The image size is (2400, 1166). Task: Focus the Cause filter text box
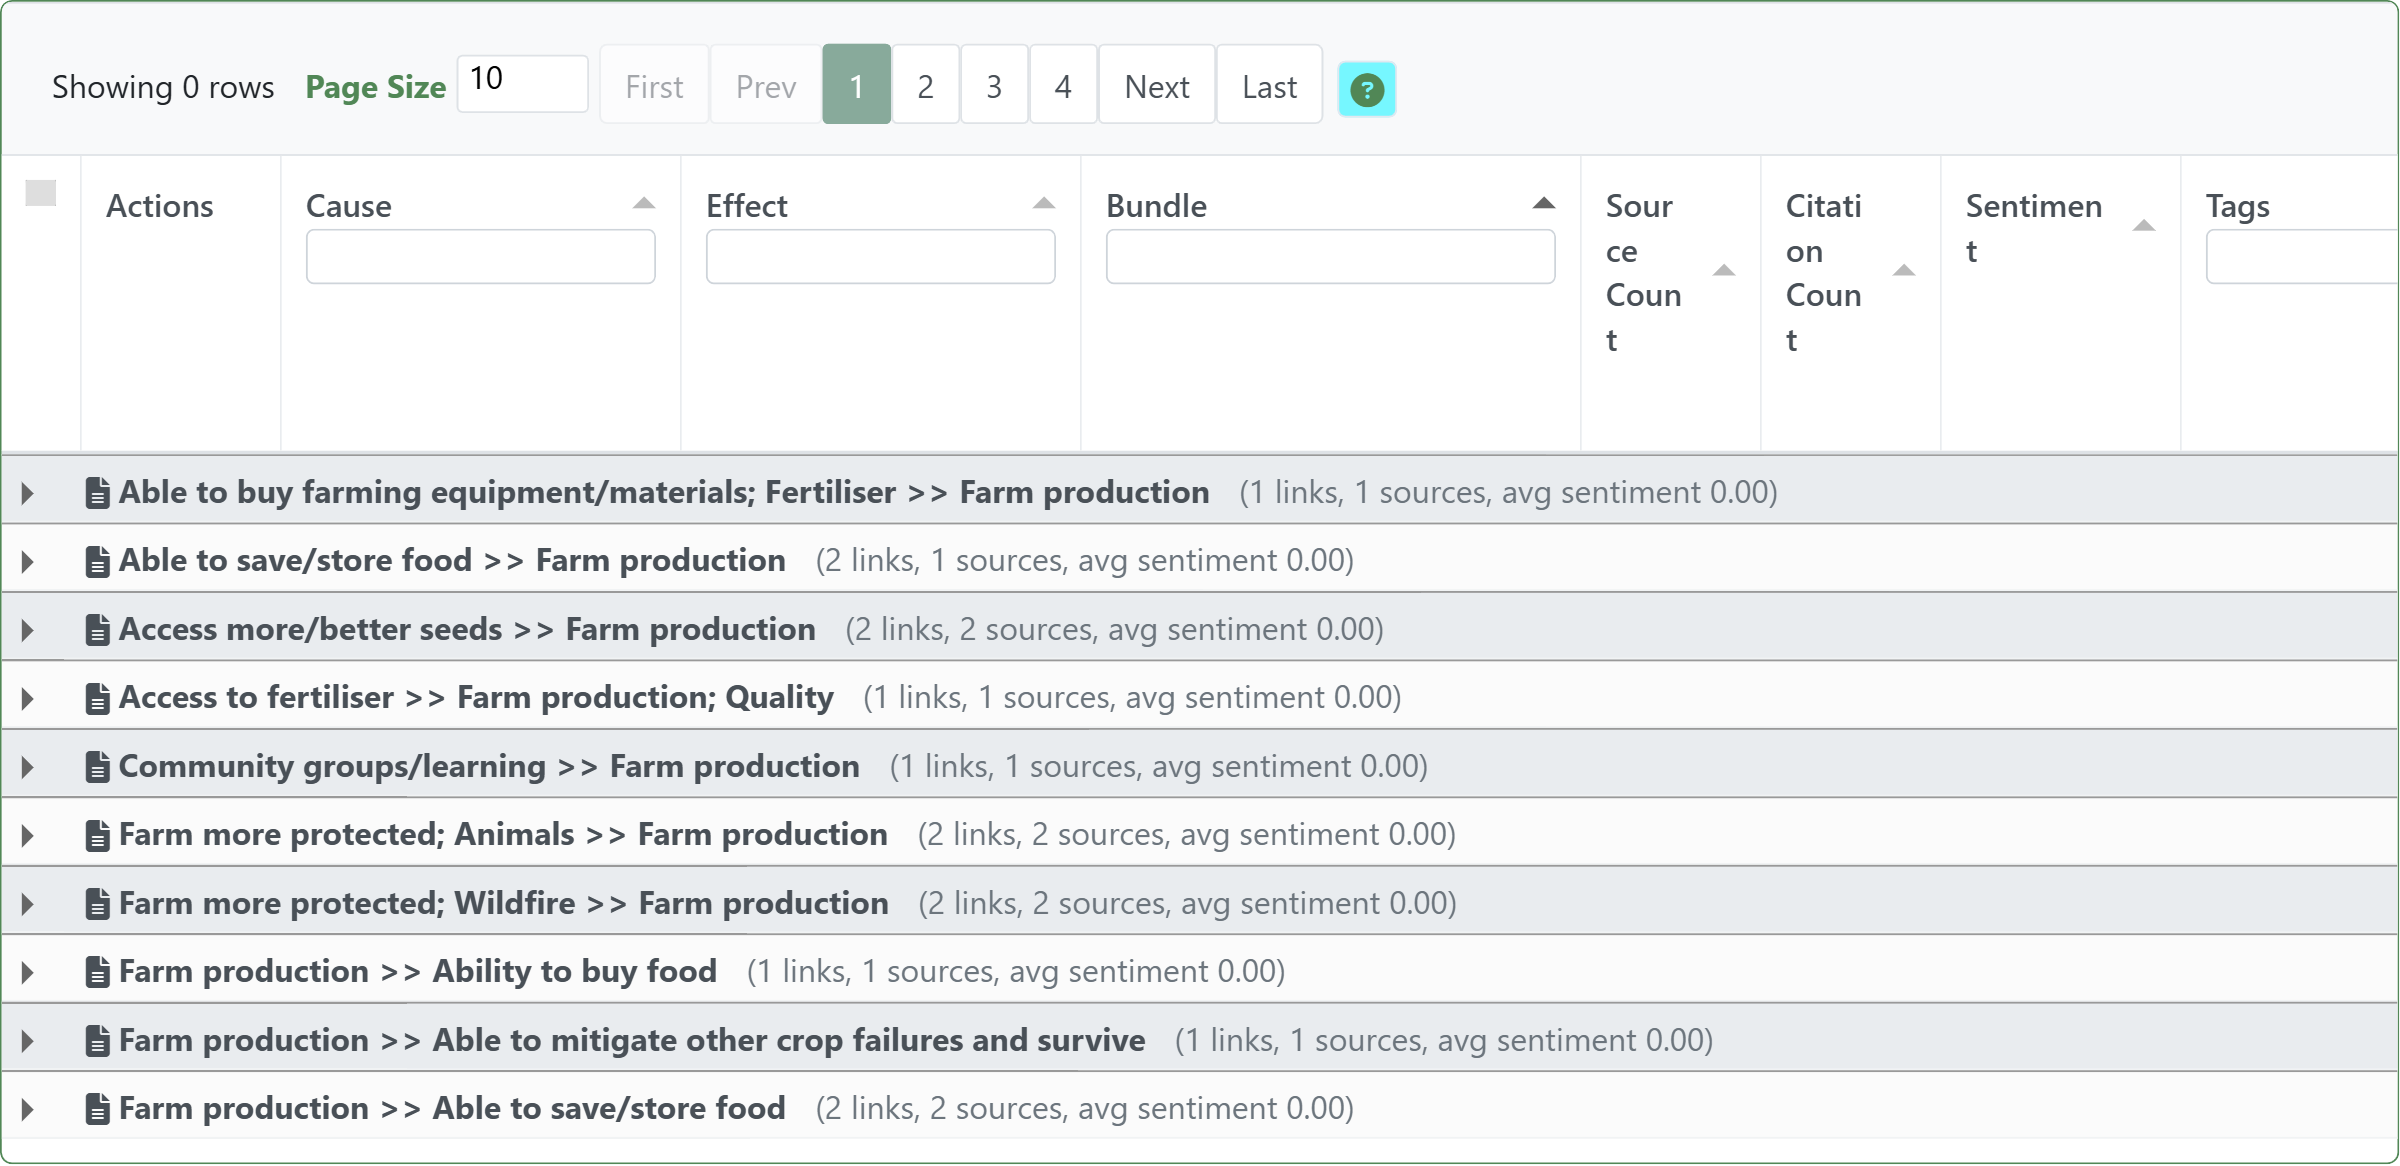click(x=480, y=257)
